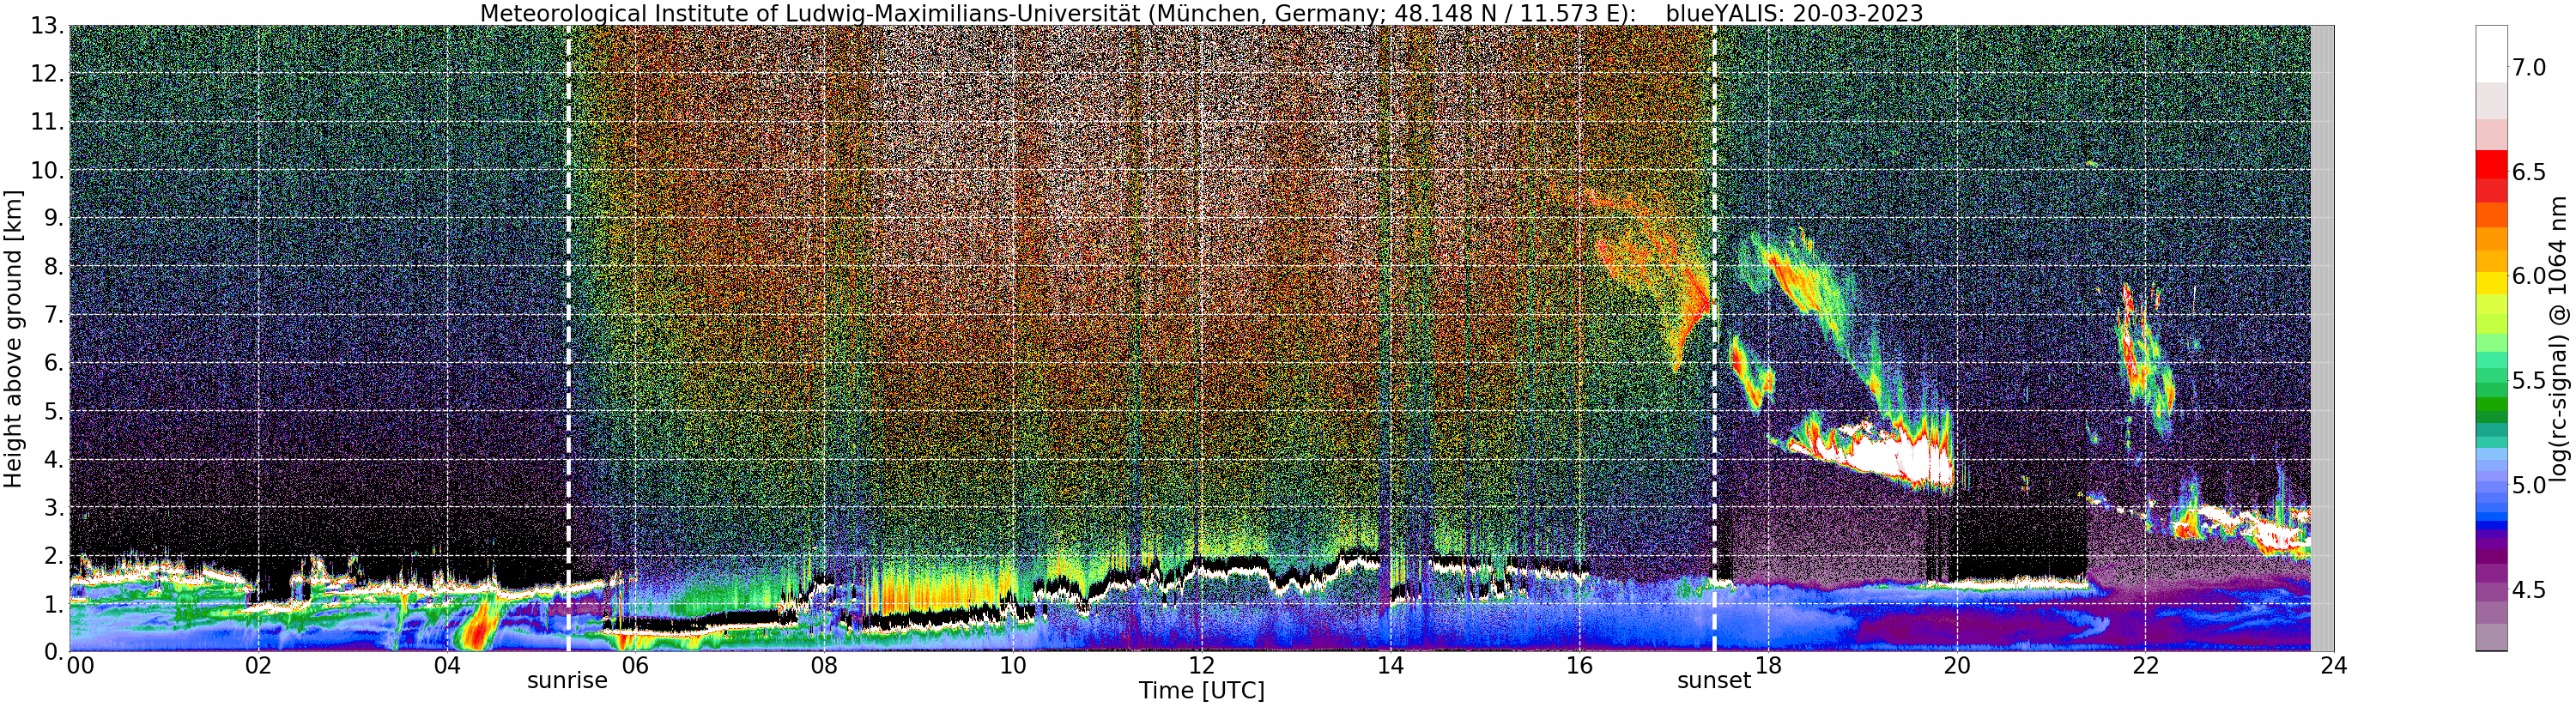Click the height axis tick label 0.
The width and height of the screenshot is (2576, 707).
(x=52, y=651)
